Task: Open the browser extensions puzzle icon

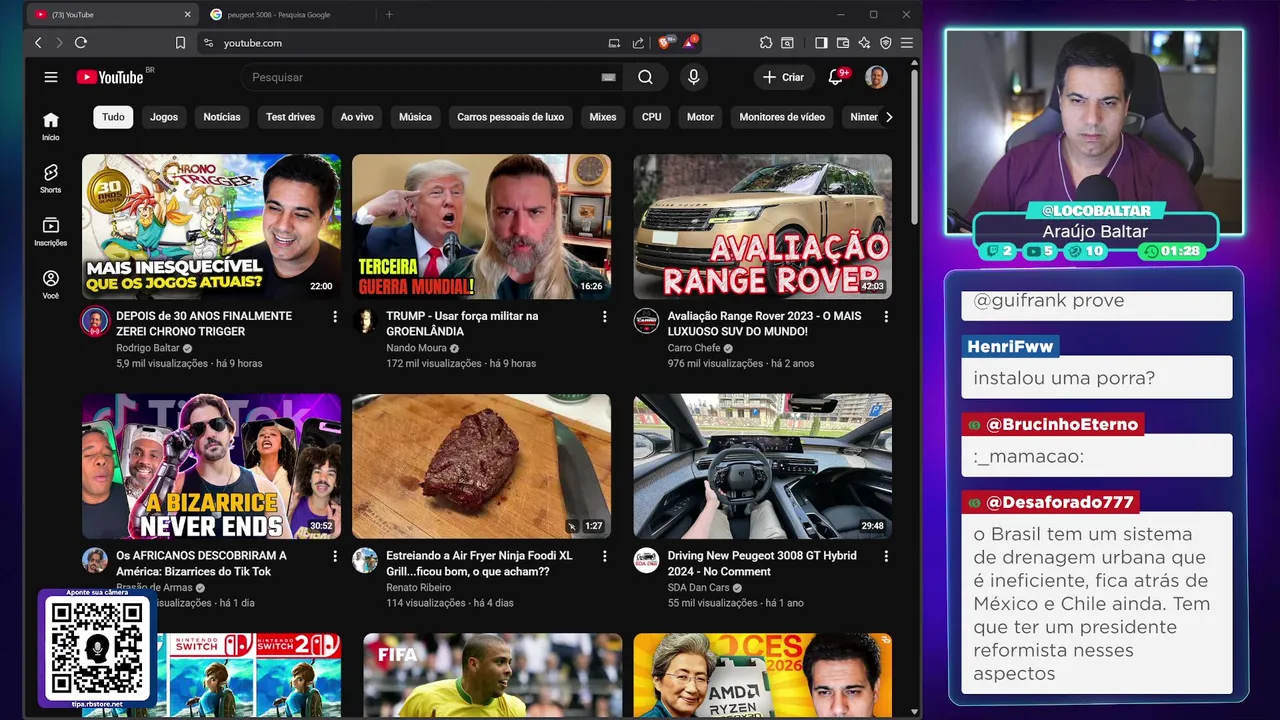Action: tap(766, 43)
